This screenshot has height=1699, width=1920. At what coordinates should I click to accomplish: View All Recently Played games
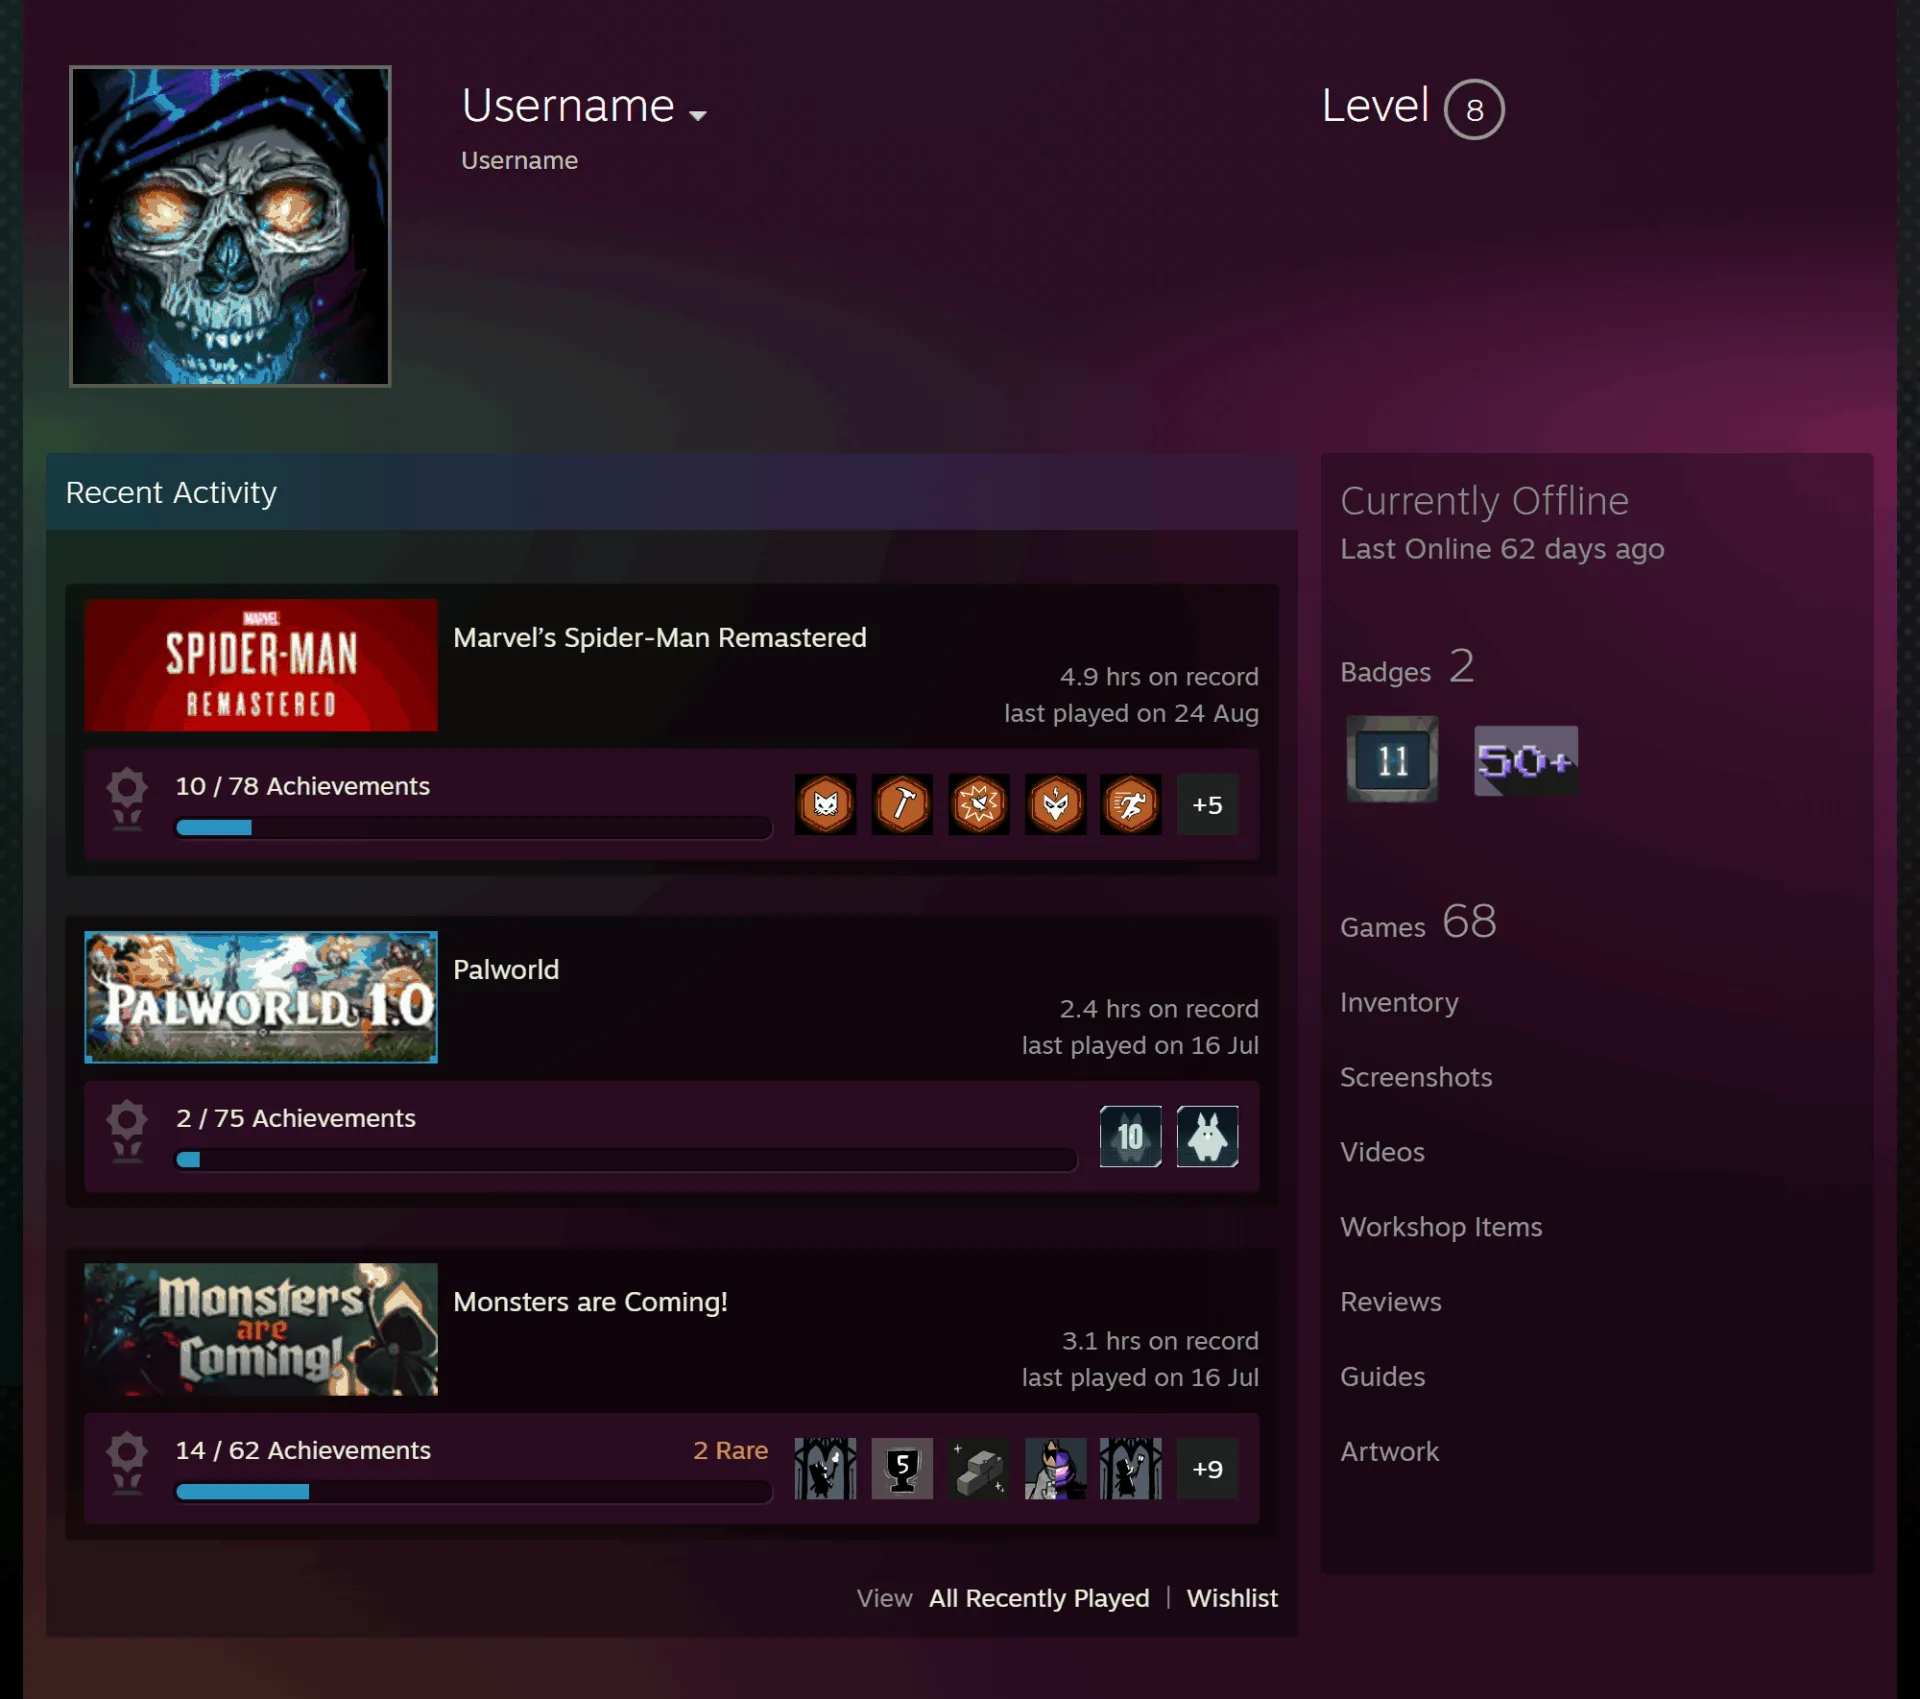(x=1039, y=1598)
